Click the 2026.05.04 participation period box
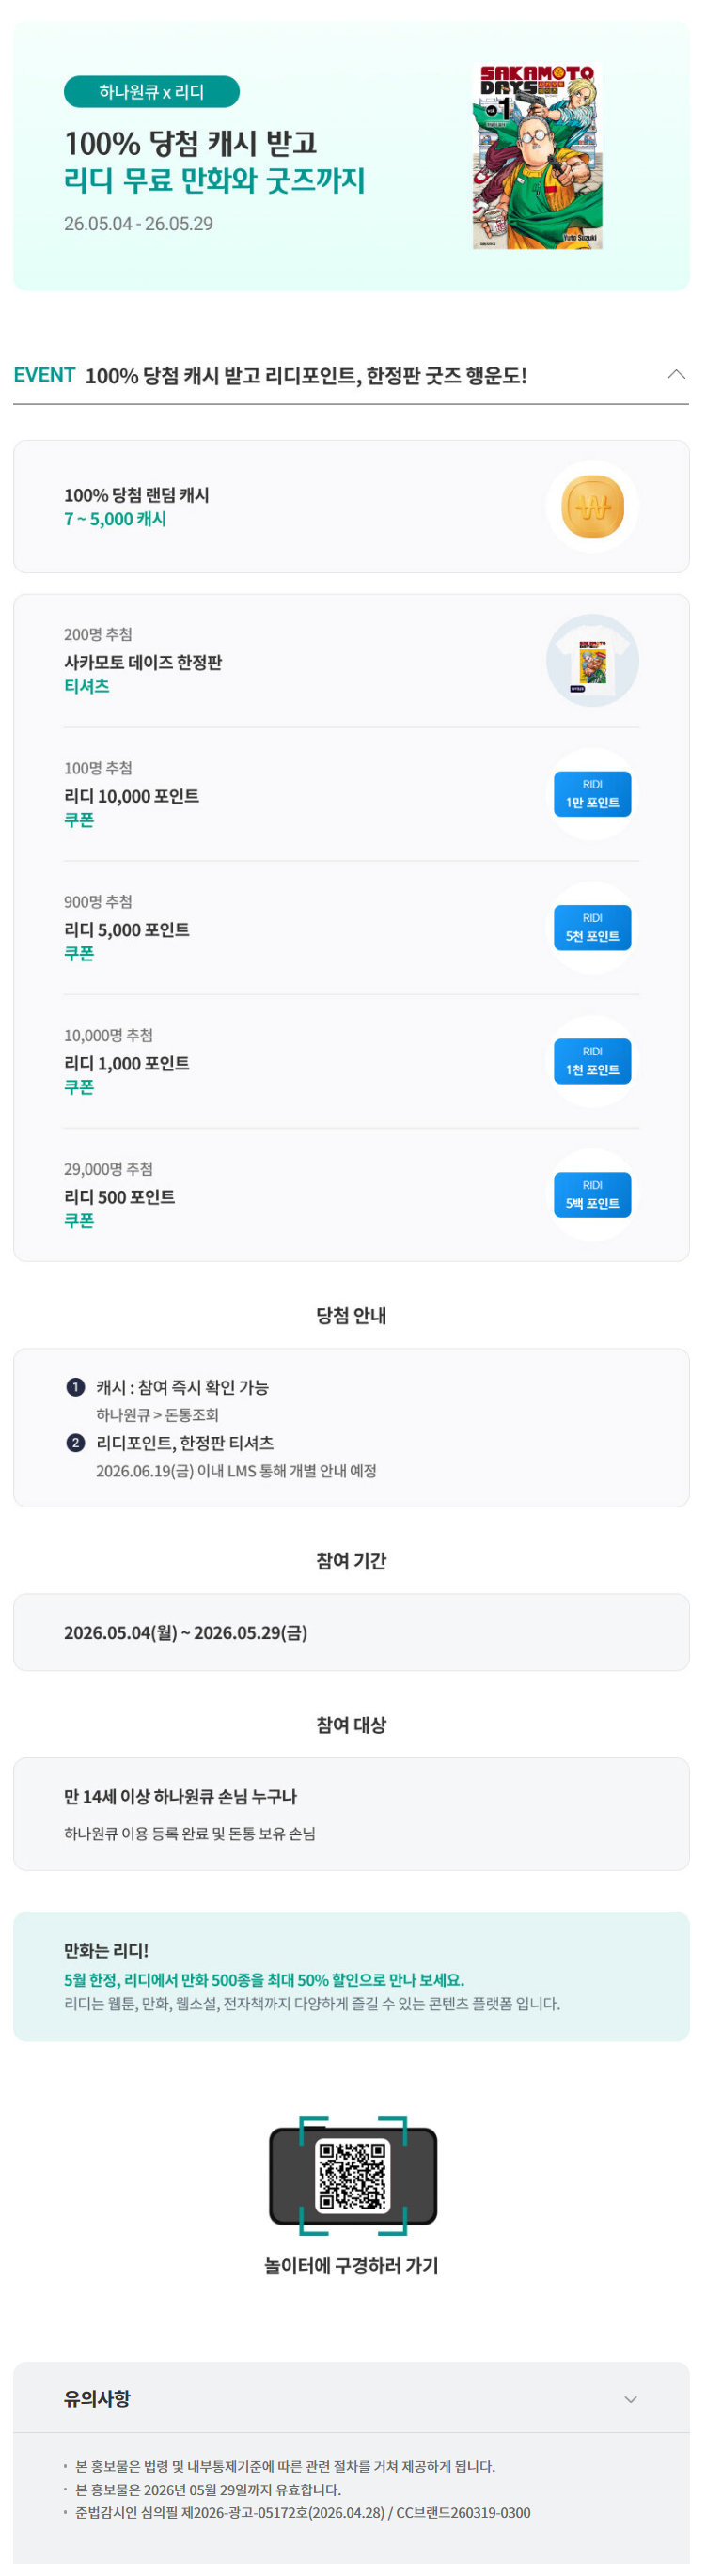The width and height of the screenshot is (706, 2576). (351, 1632)
